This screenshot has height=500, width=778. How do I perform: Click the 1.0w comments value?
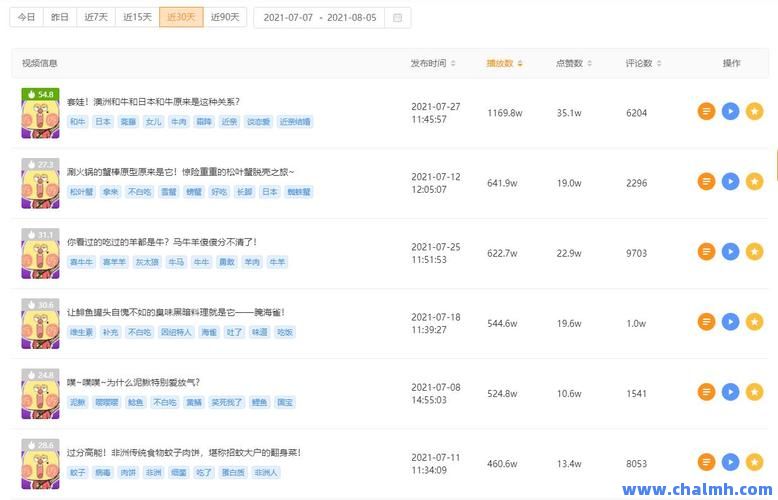coord(636,323)
